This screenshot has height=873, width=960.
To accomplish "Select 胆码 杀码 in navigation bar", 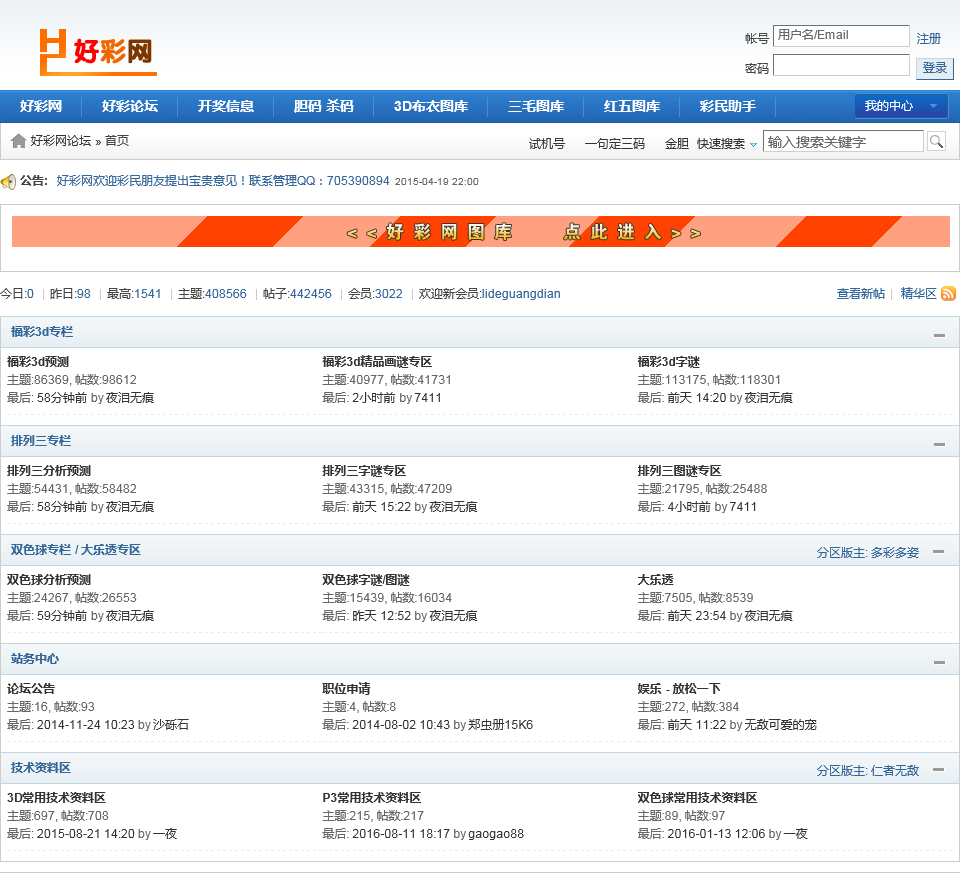I will coord(324,106).
